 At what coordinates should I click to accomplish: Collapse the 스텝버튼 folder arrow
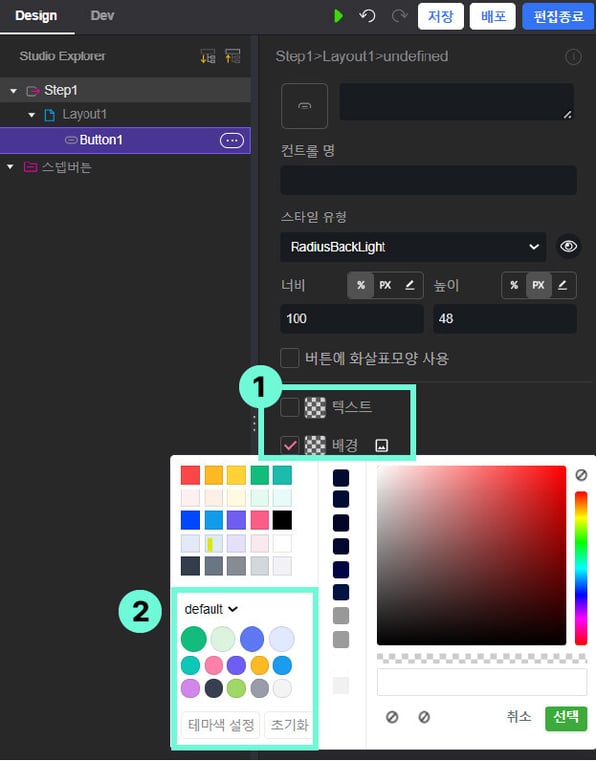[10, 167]
